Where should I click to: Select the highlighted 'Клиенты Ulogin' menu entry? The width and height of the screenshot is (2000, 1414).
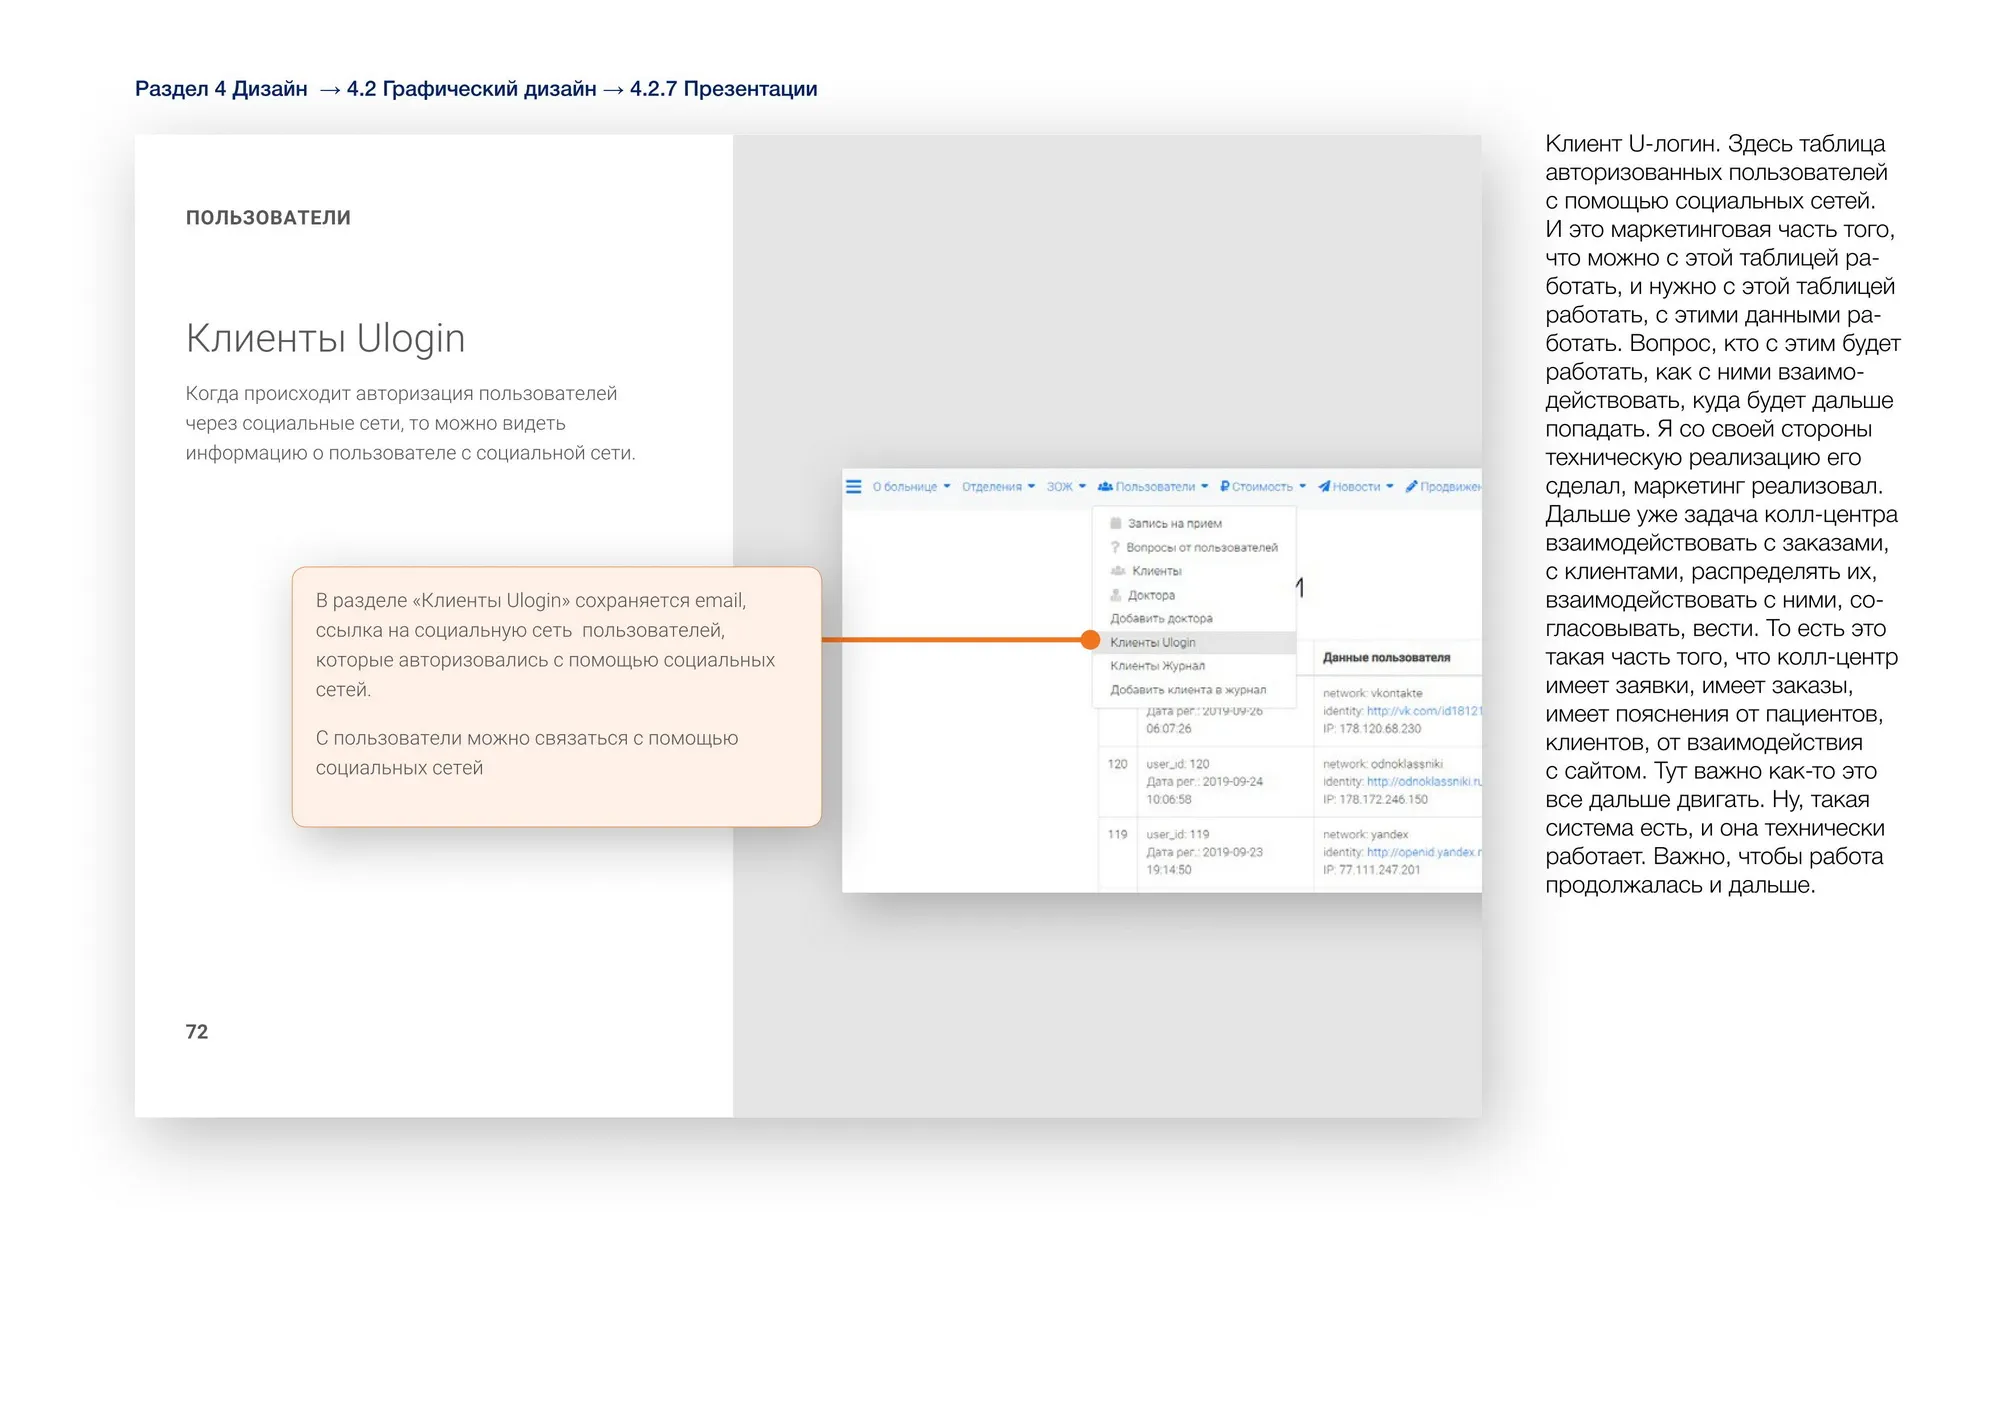click(1194, 642)
